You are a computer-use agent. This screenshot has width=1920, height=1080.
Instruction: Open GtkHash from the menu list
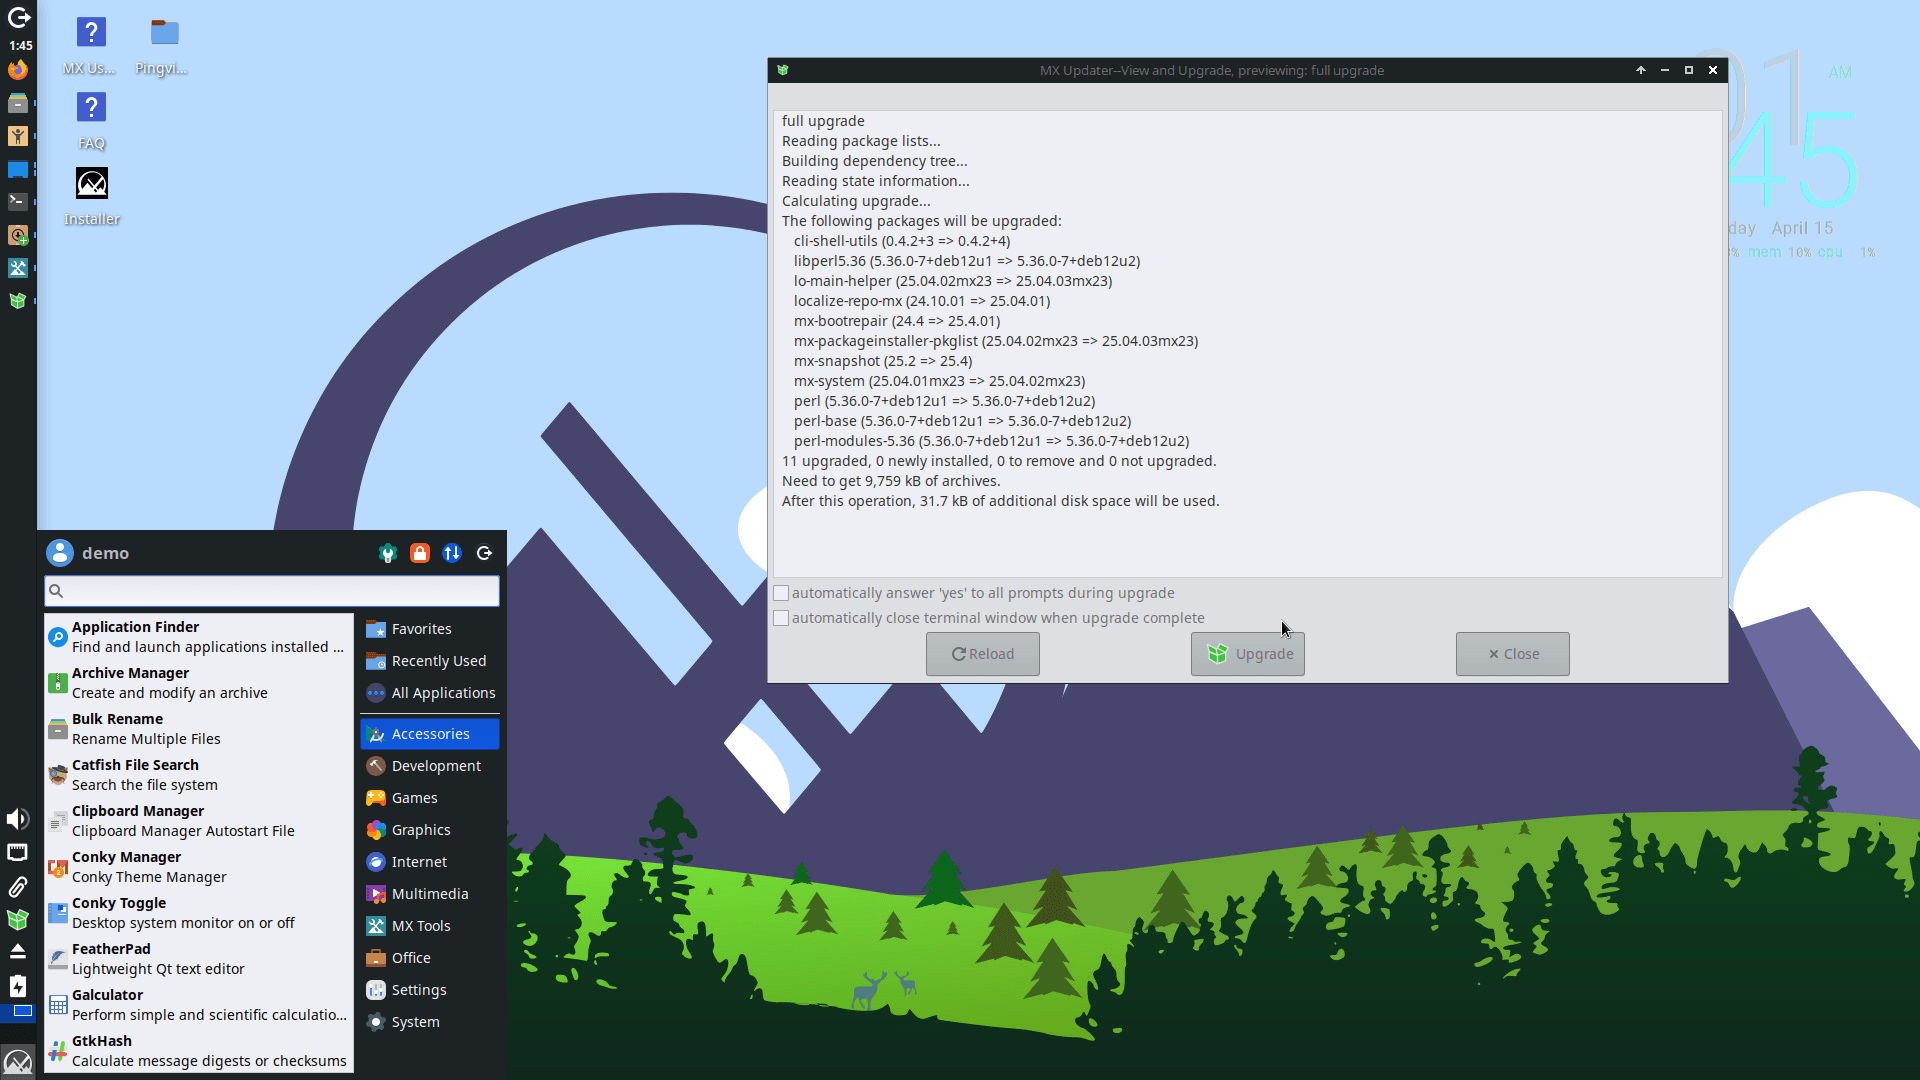tap(199, 1051)
